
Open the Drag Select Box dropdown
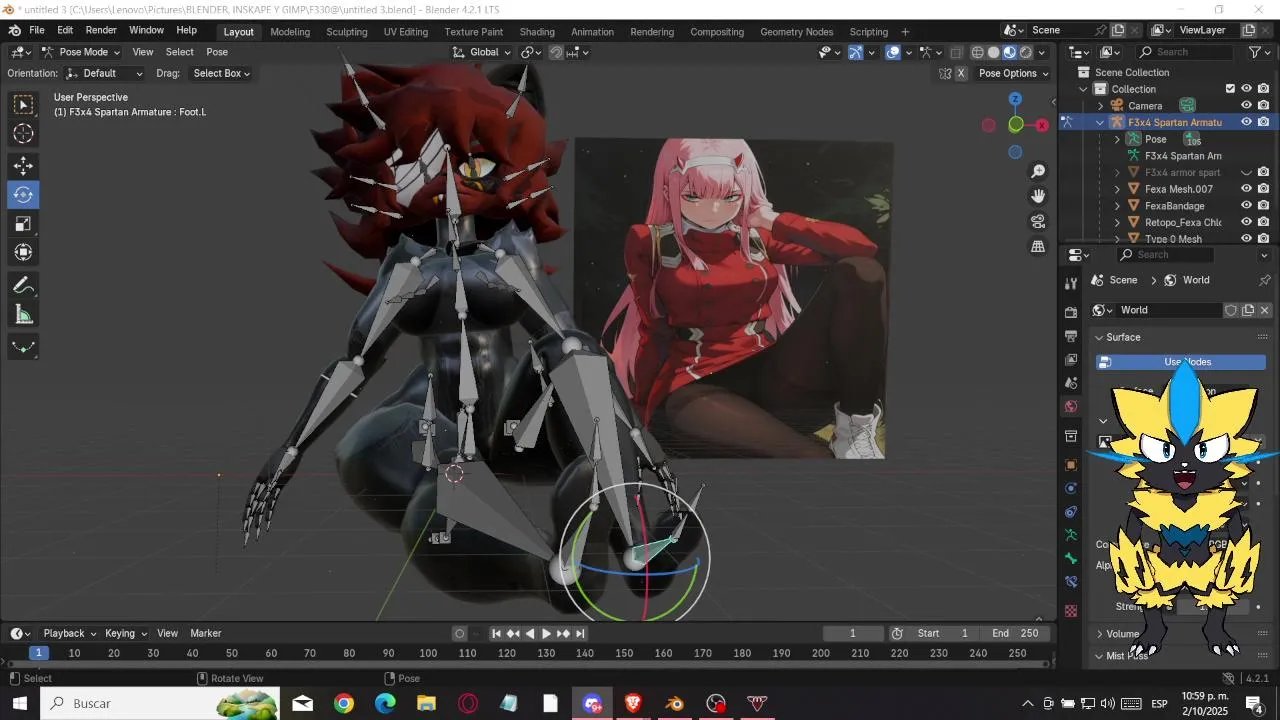[x=221, y=73]
